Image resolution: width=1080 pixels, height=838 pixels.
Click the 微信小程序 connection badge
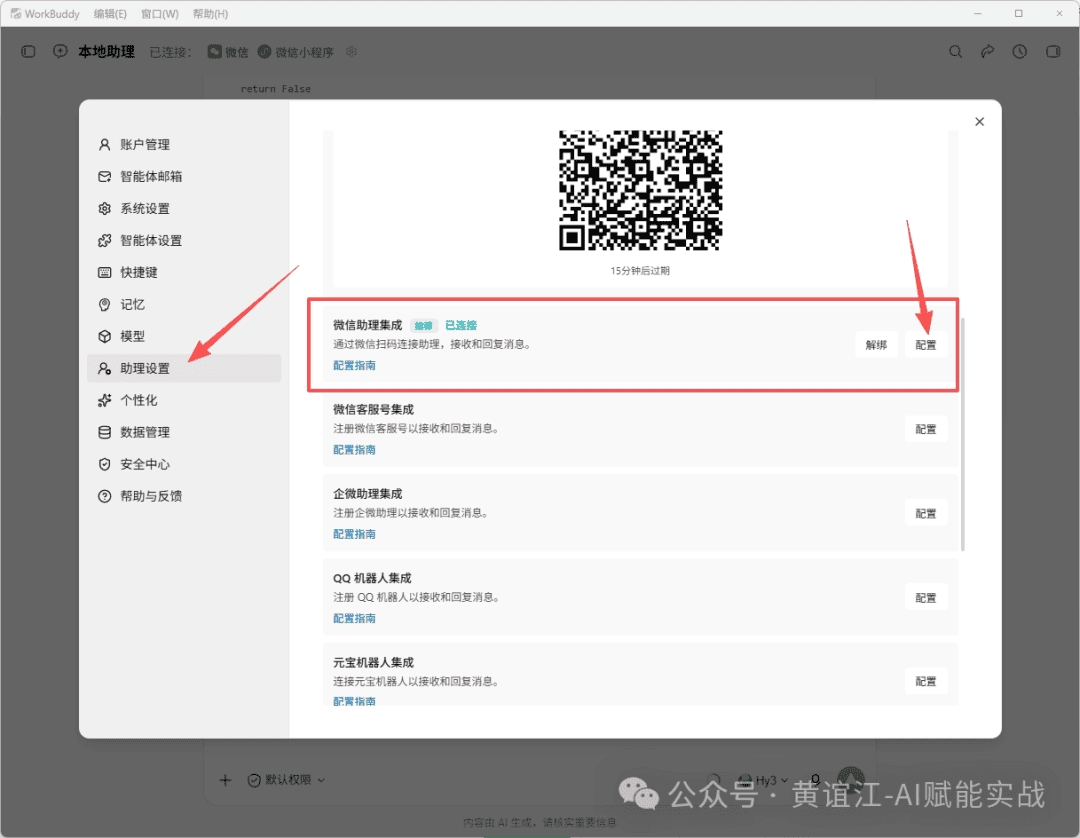click(x=295, y=52)
